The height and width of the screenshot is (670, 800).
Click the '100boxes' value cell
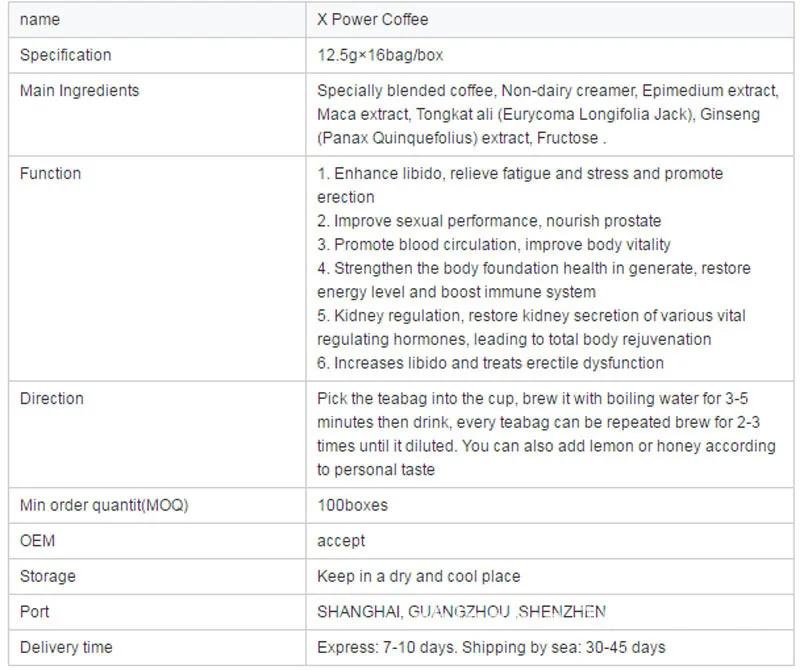pos(353,506)
